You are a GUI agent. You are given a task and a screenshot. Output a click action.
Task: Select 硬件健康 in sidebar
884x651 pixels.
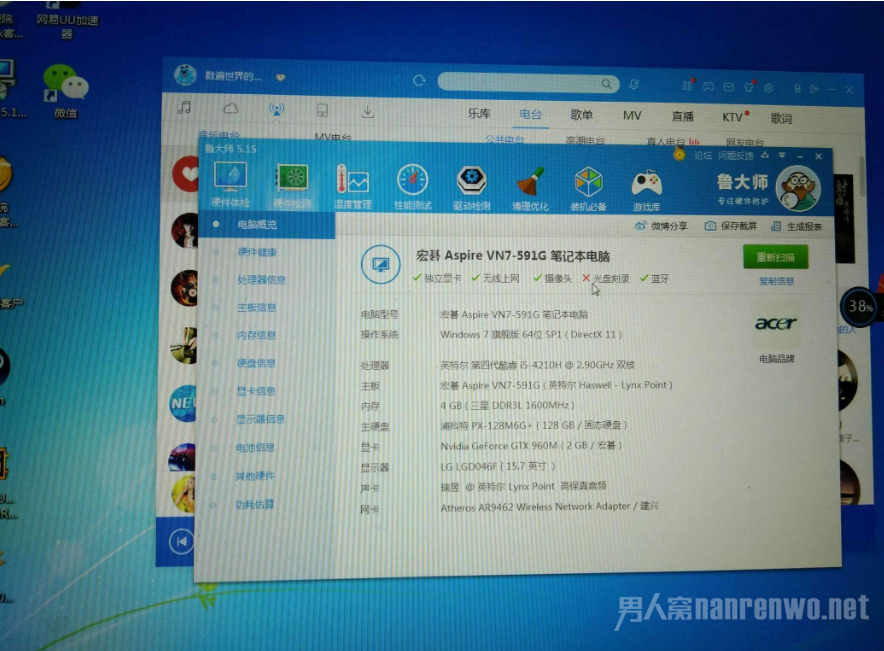point(257,252)
